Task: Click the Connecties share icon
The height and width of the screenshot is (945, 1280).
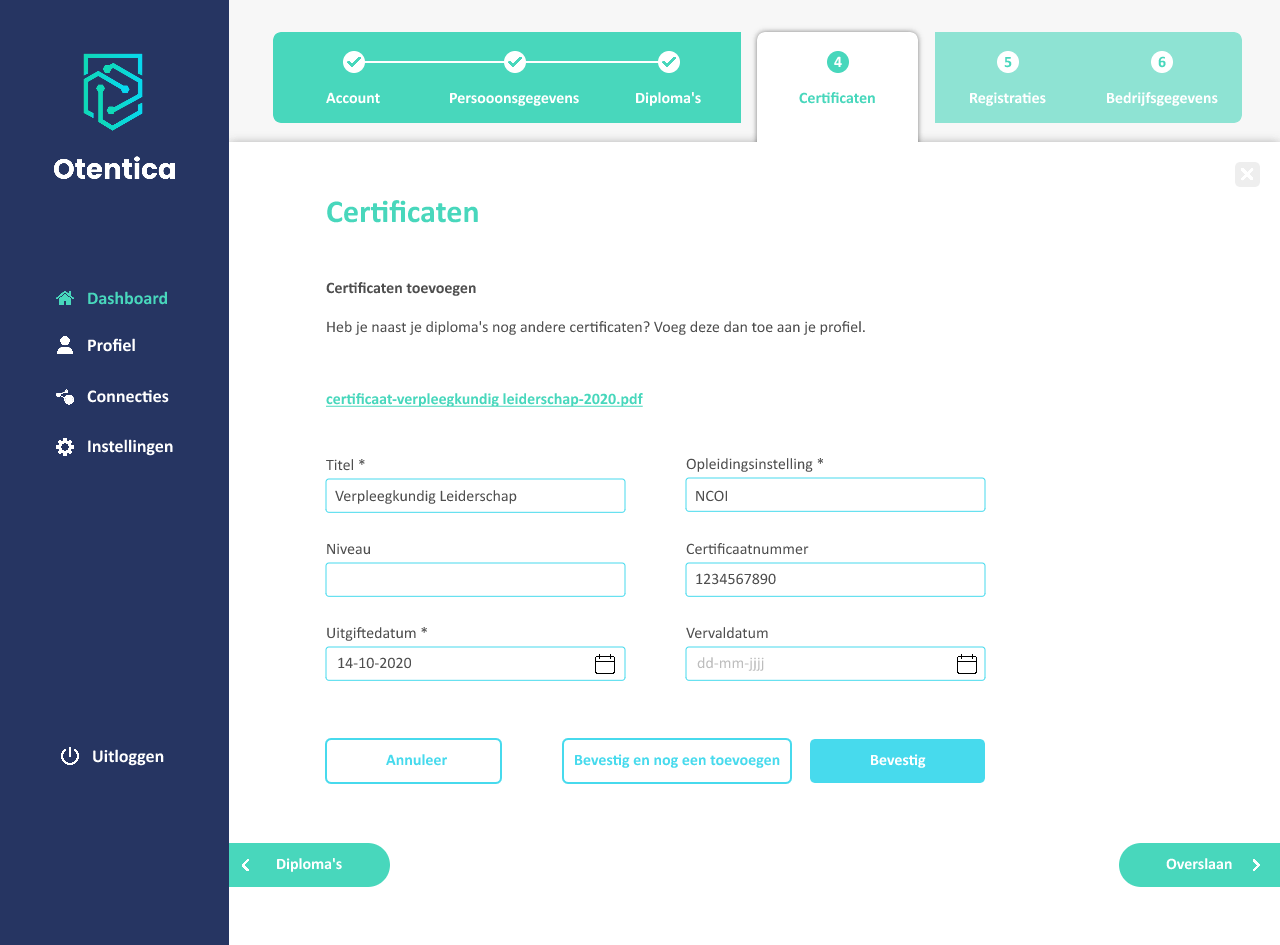Action: 65,396
